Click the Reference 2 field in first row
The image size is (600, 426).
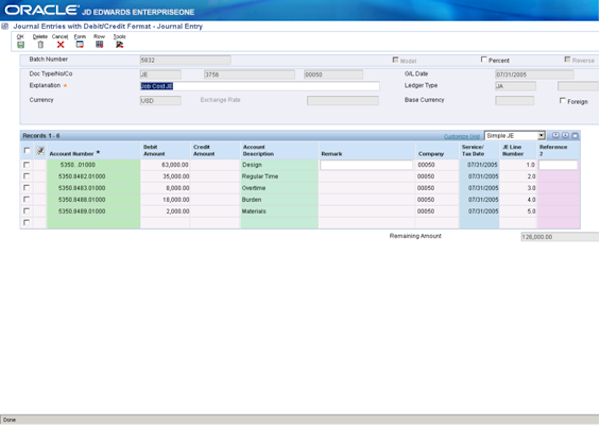point(558,165)
